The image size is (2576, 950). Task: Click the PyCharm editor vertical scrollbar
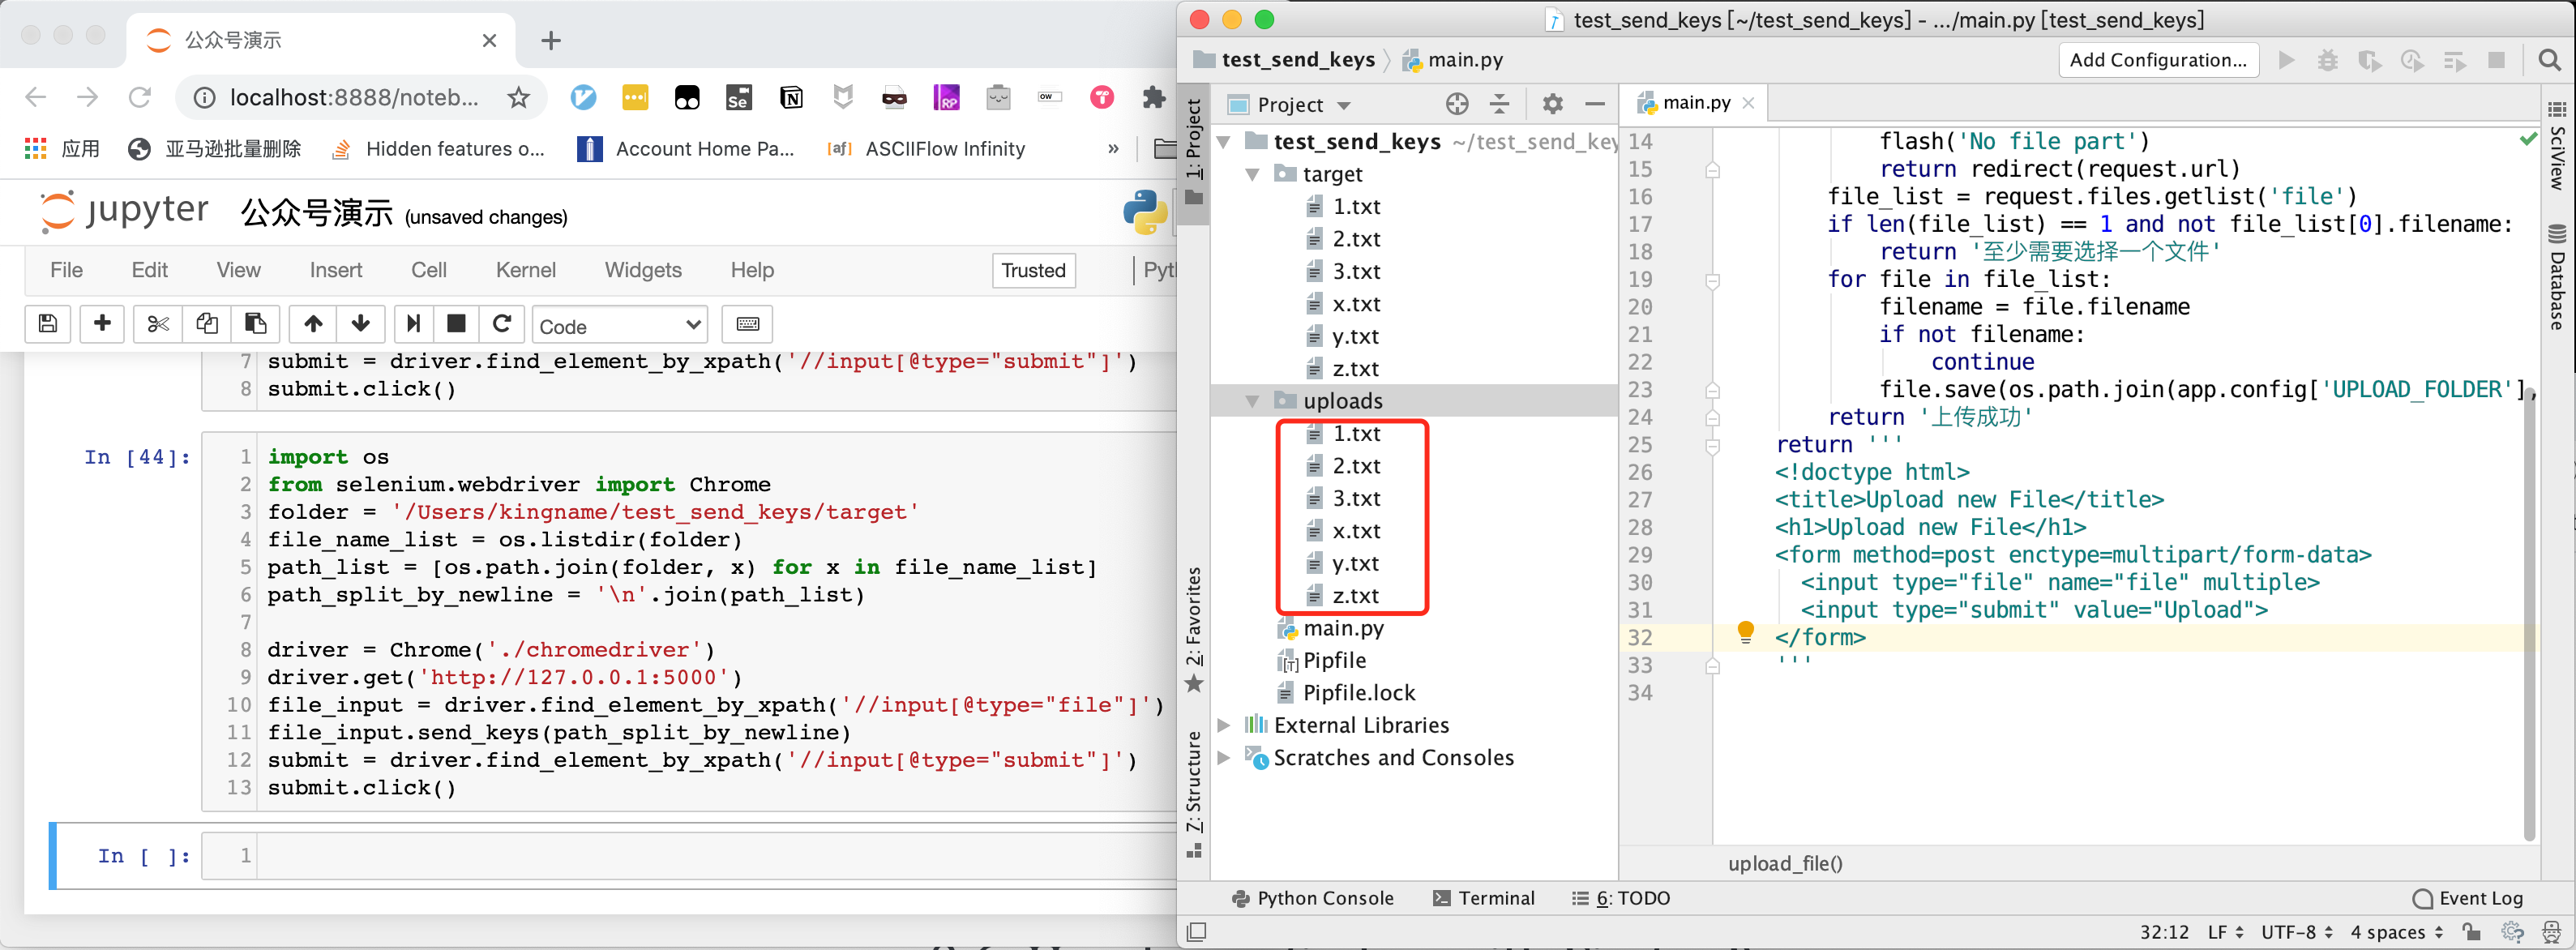2529,615
